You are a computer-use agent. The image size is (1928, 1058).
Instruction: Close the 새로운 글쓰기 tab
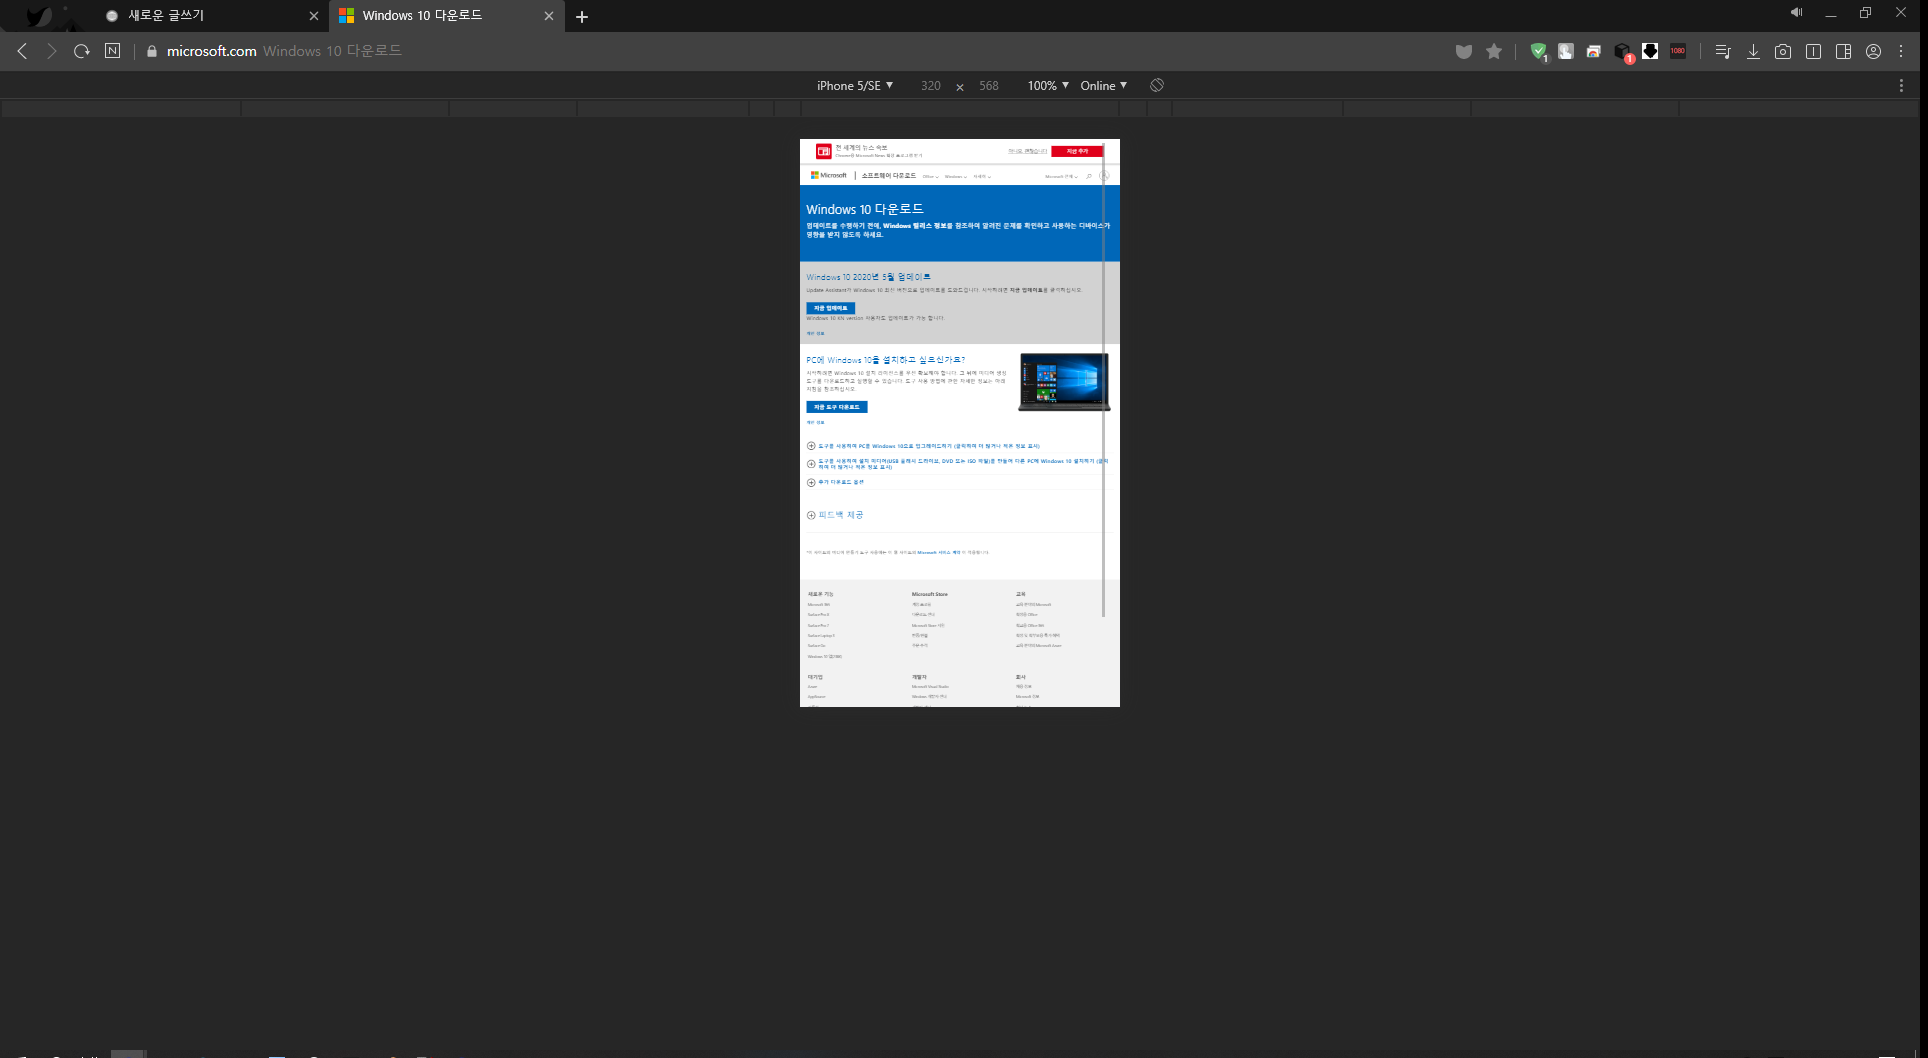314,16
